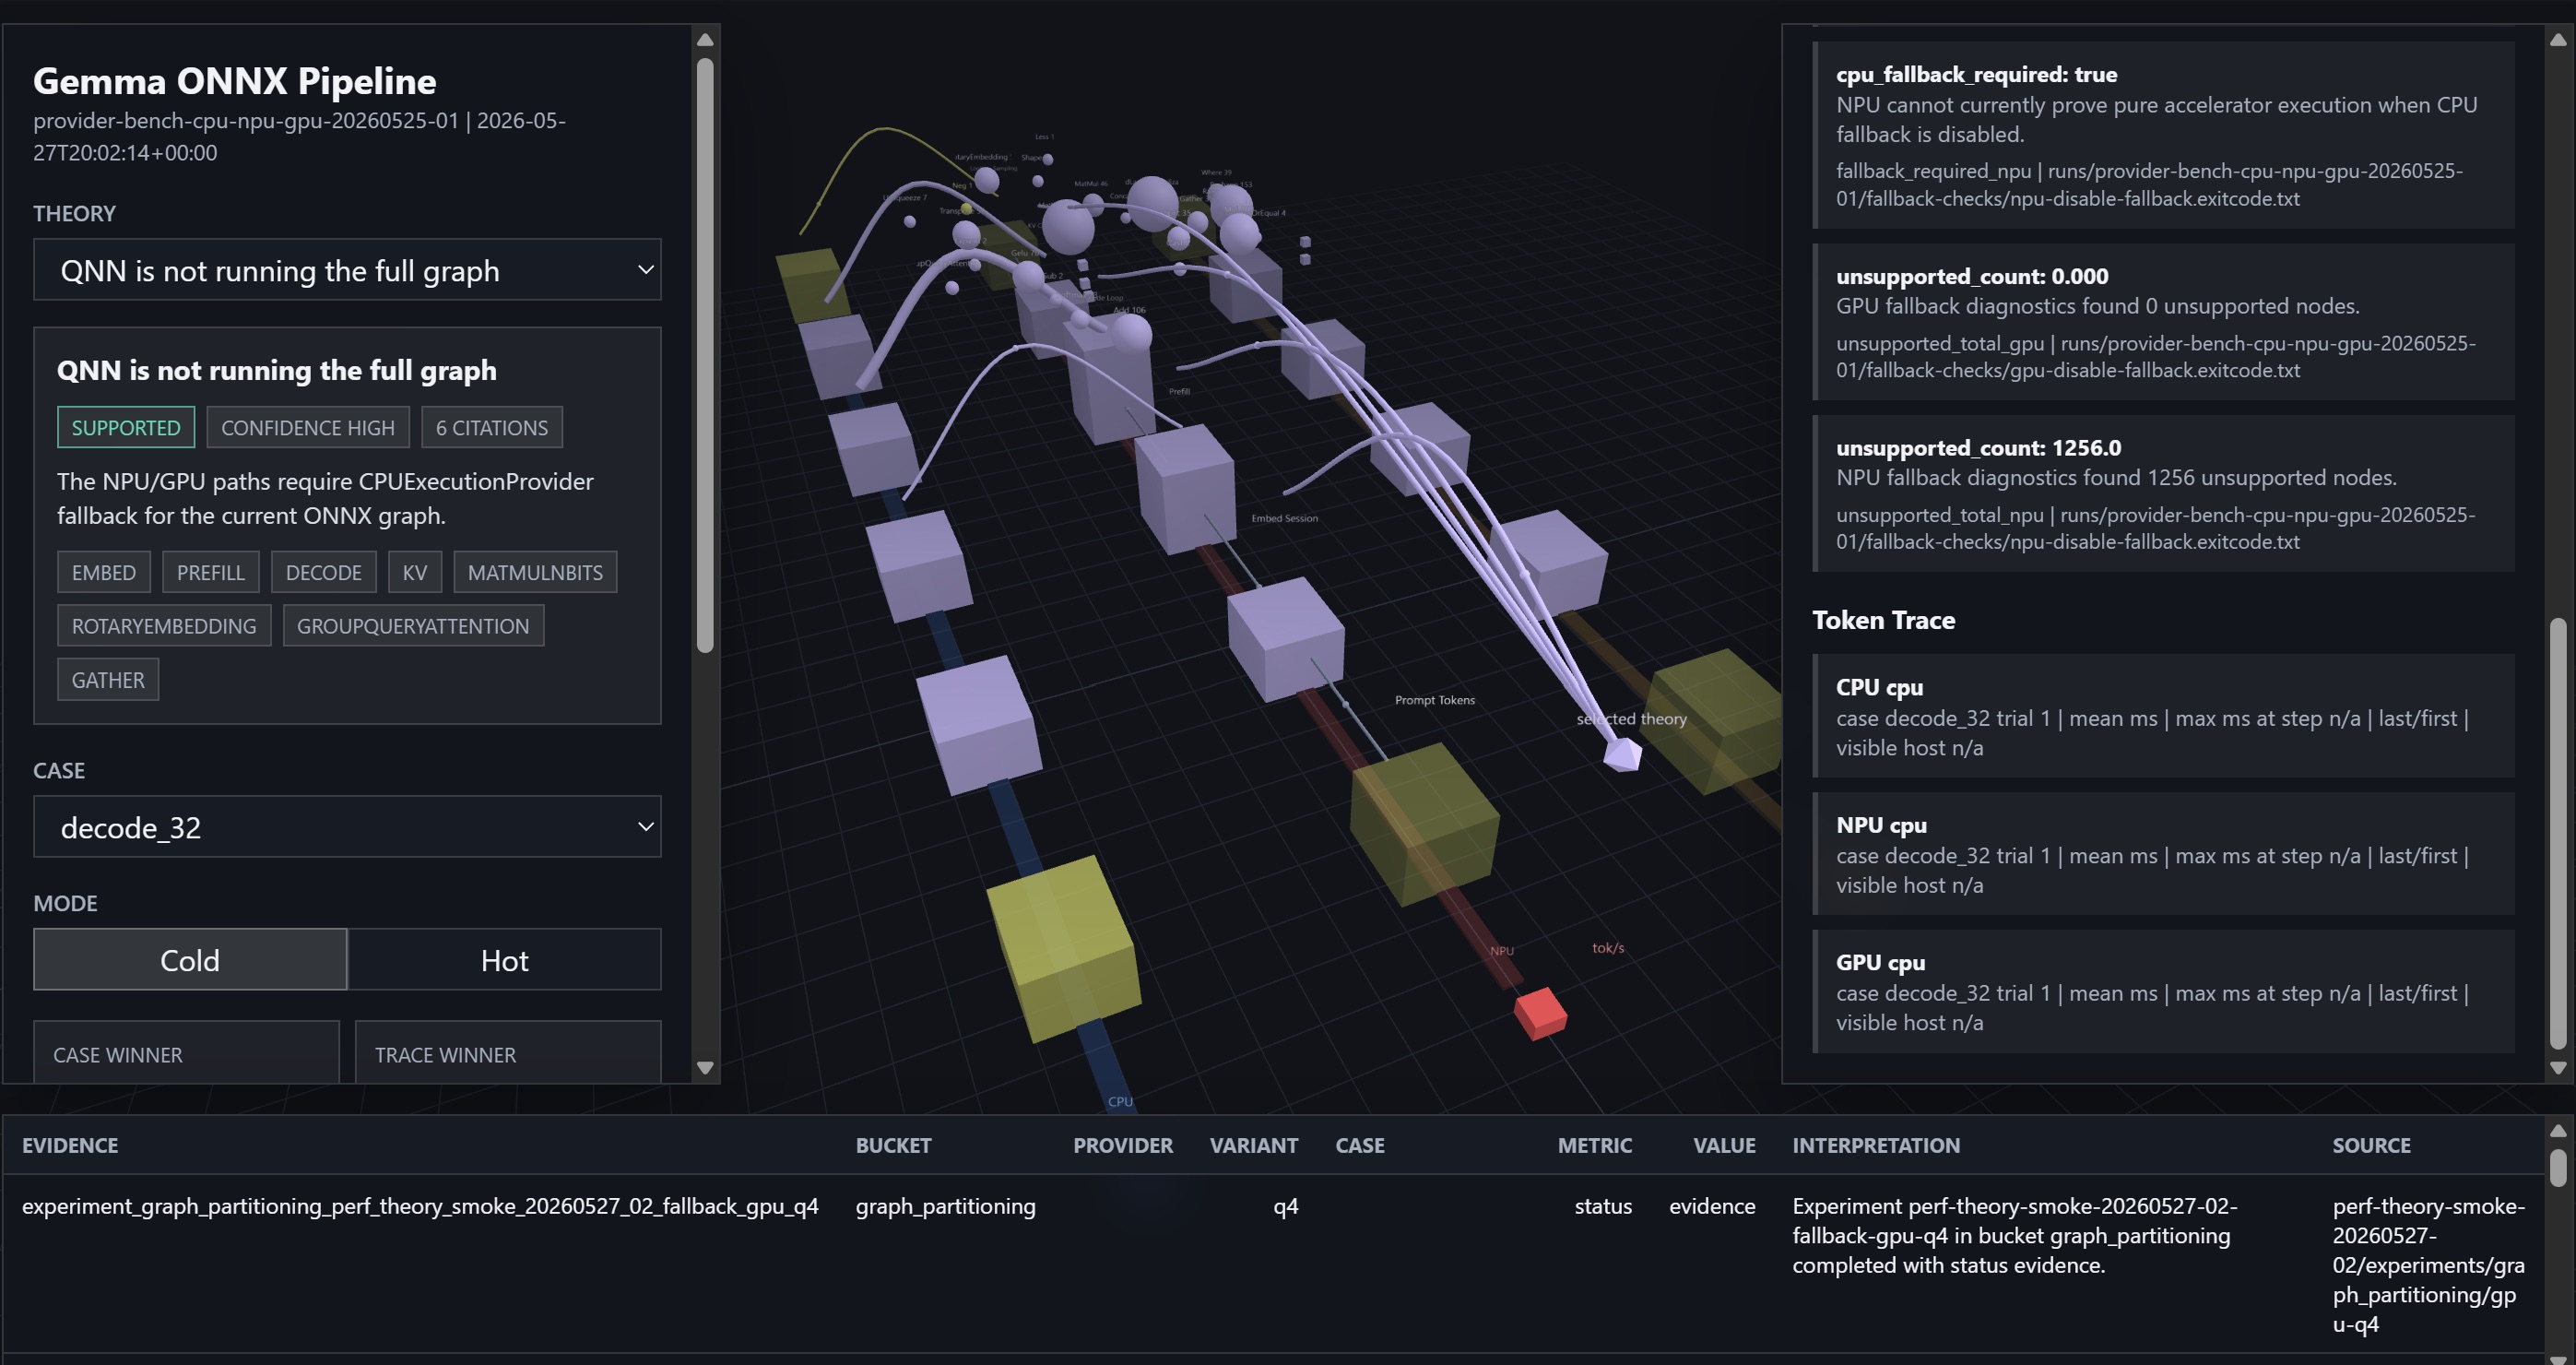This screenshot has height=1365, width=2576.
Task: Select the GATHER tag
Action: (108, 680)
